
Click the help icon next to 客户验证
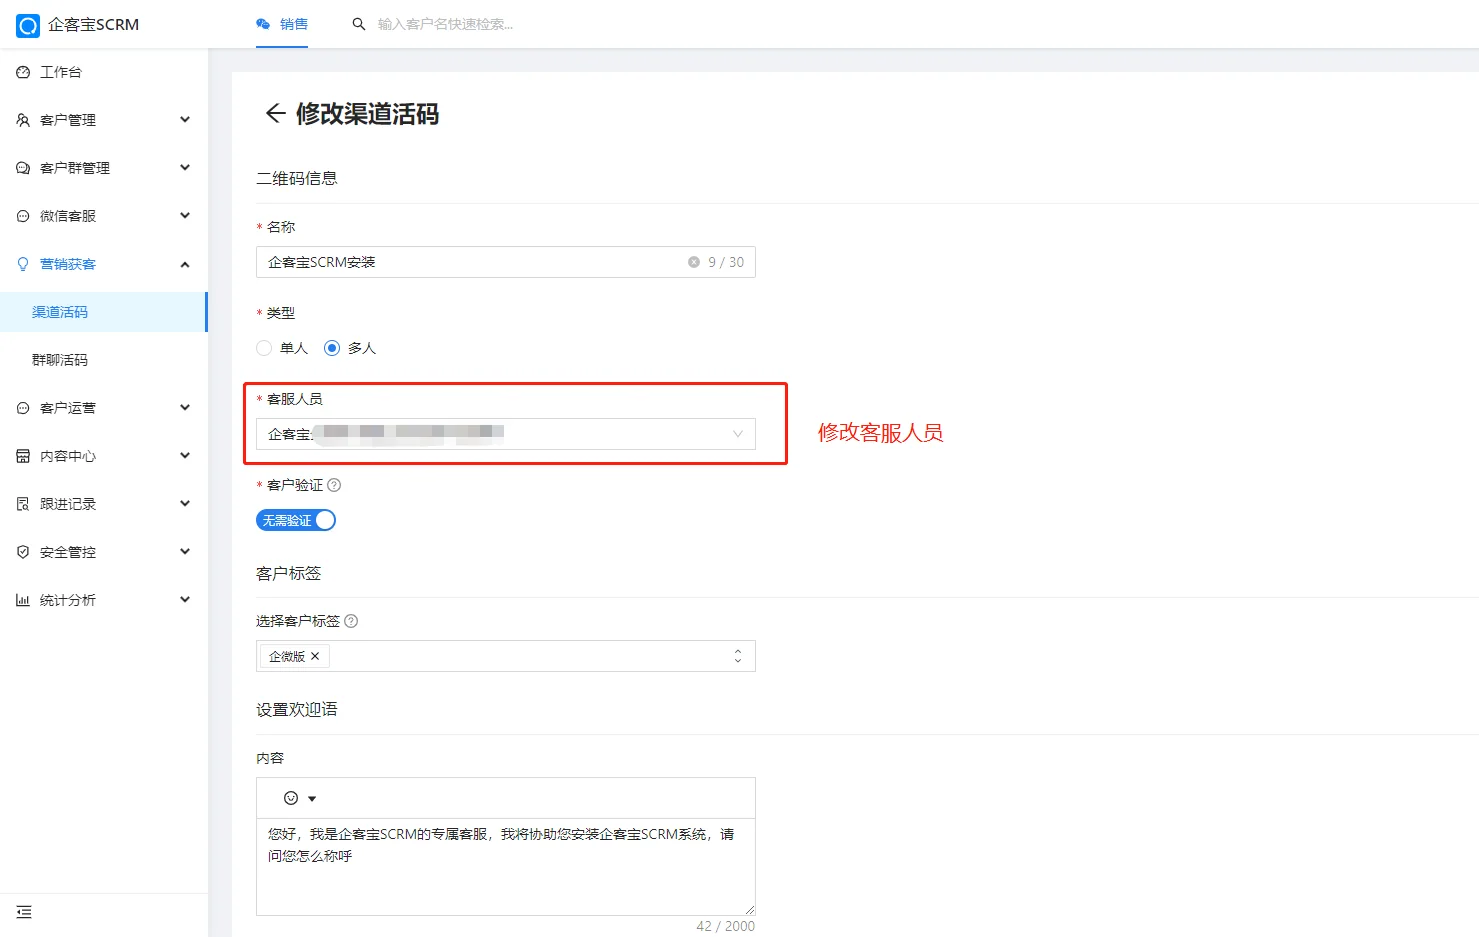pos(334,485)
